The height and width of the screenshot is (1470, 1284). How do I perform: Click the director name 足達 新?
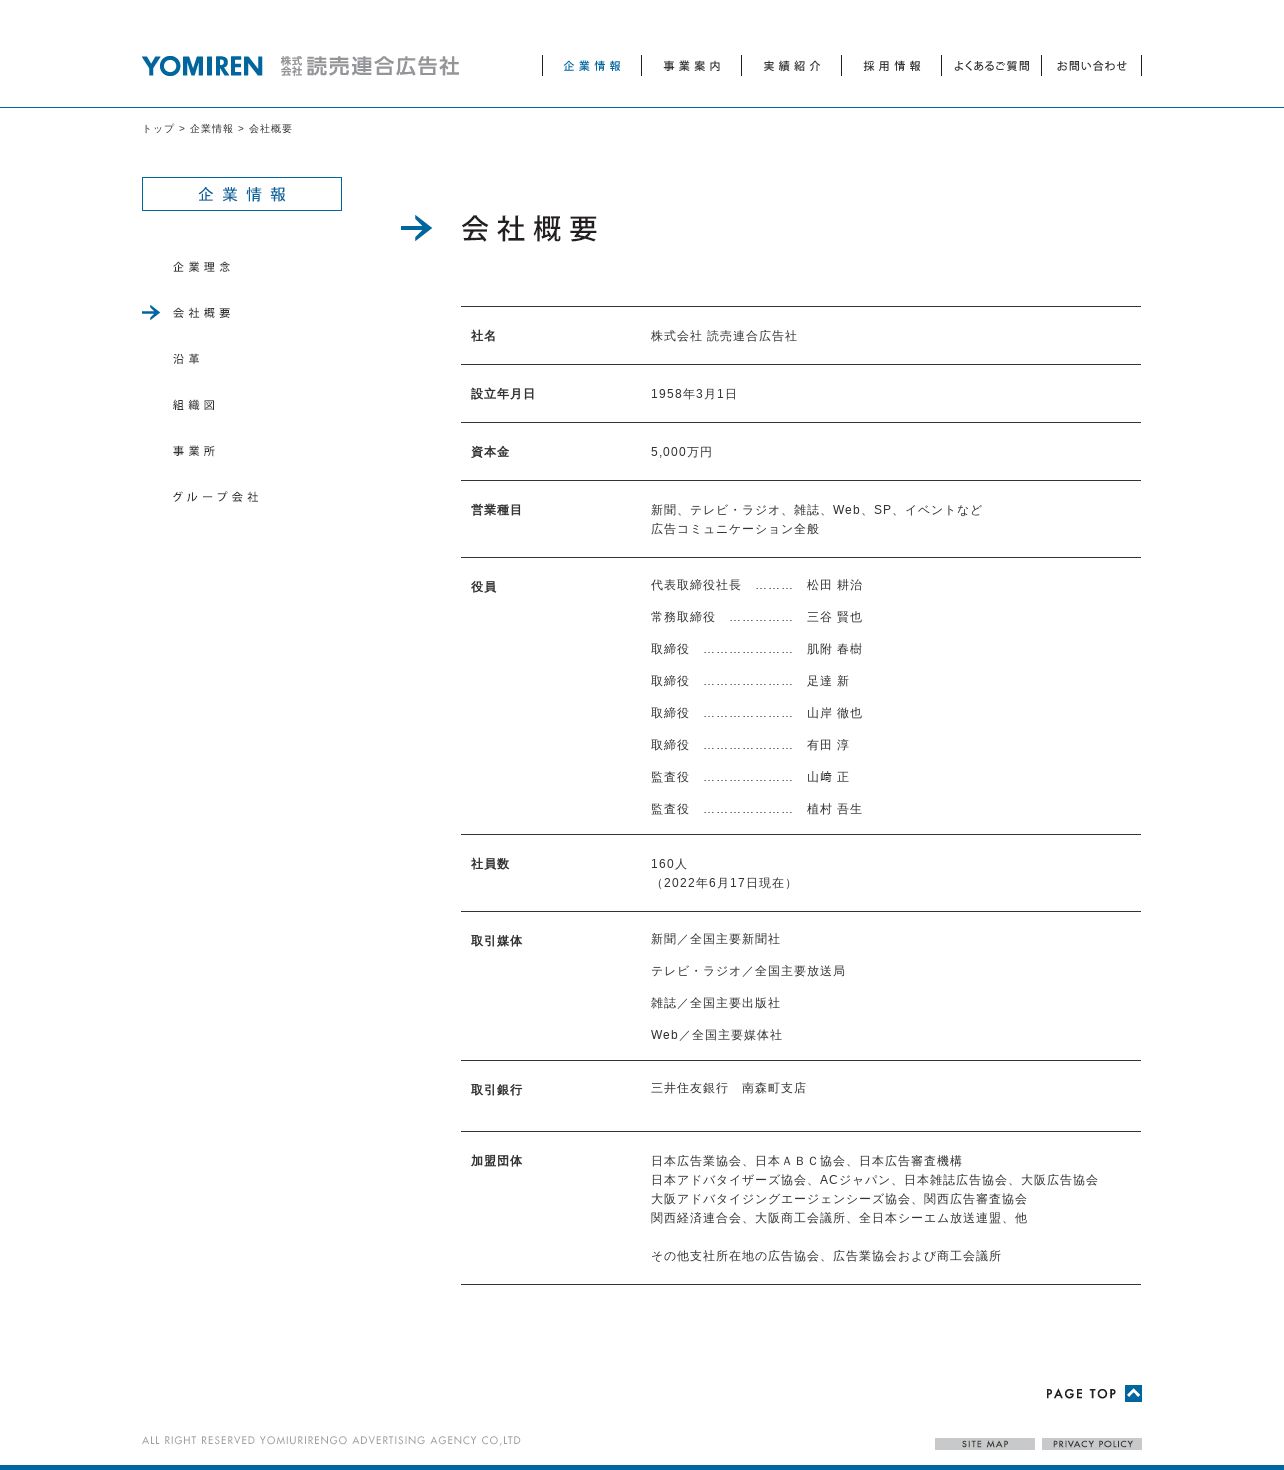[828, 681]
